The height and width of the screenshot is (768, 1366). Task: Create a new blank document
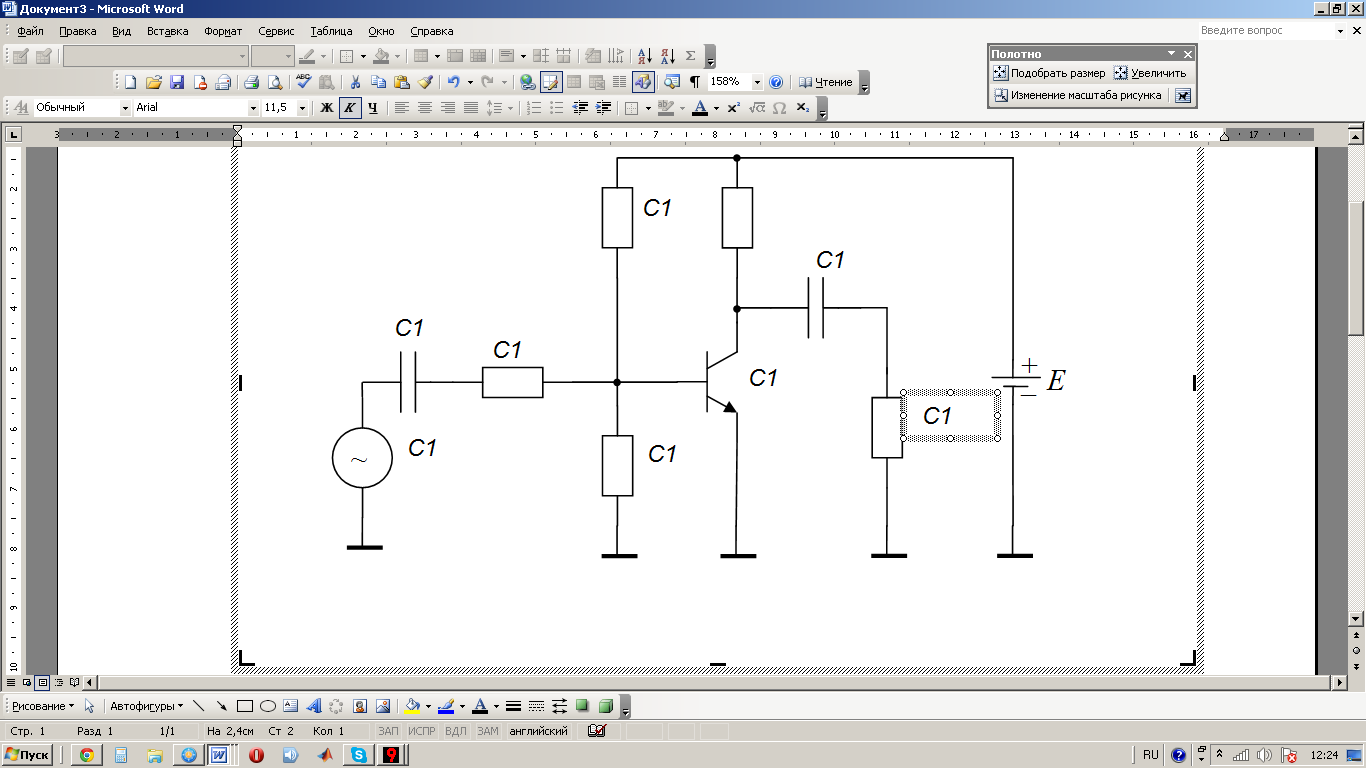click(x=130, y=82)
